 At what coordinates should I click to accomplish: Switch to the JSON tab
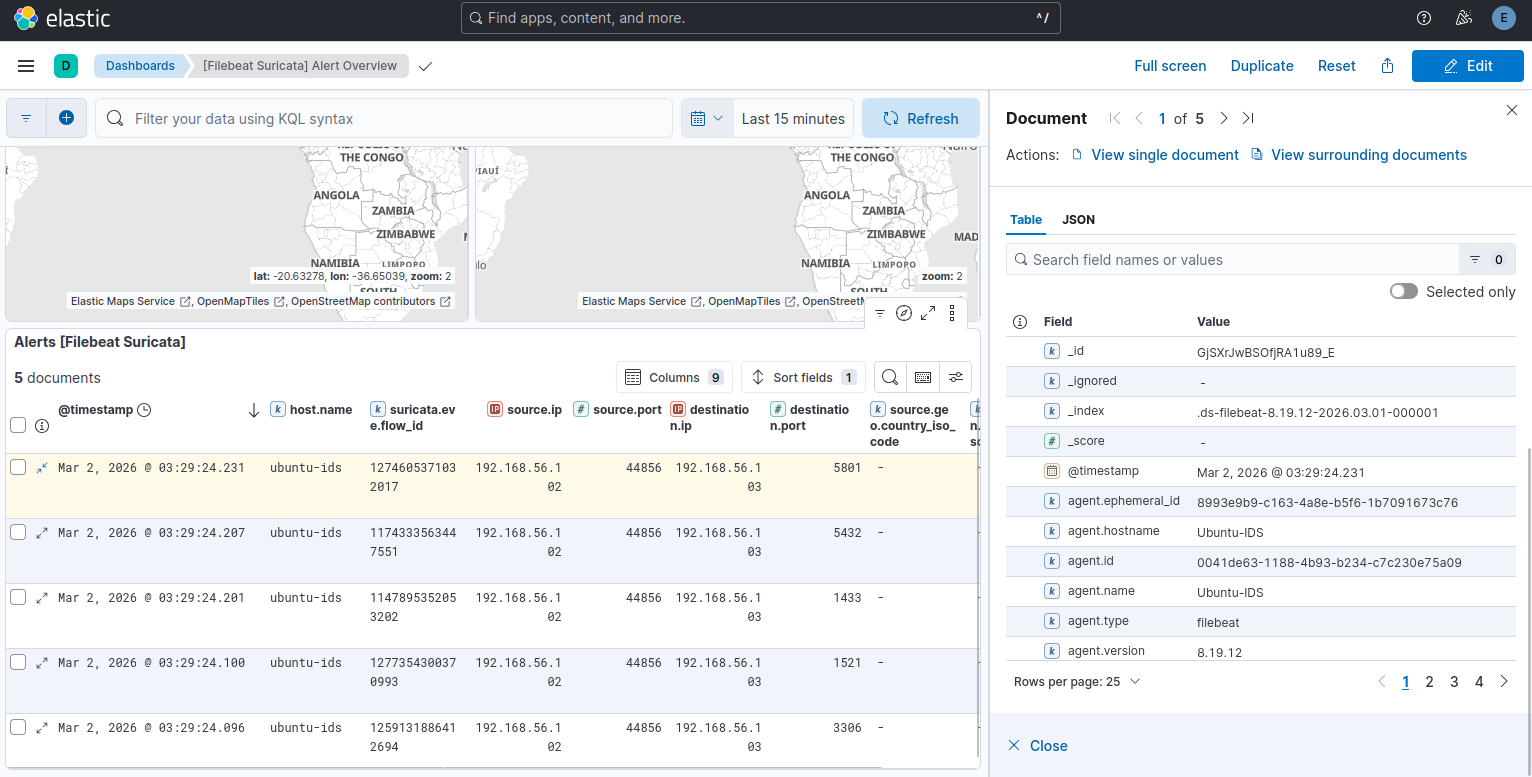1078,219
